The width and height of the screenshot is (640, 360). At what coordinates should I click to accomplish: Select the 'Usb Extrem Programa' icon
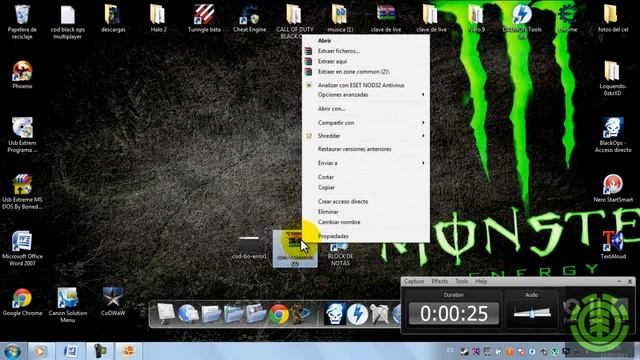(22, 135)
